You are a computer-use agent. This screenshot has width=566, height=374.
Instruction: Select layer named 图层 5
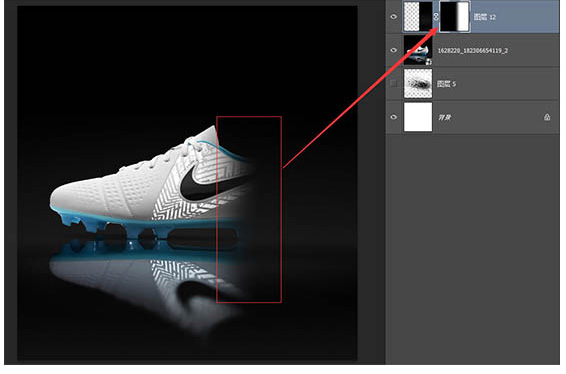pyautogui.click(x=447, y=84)
